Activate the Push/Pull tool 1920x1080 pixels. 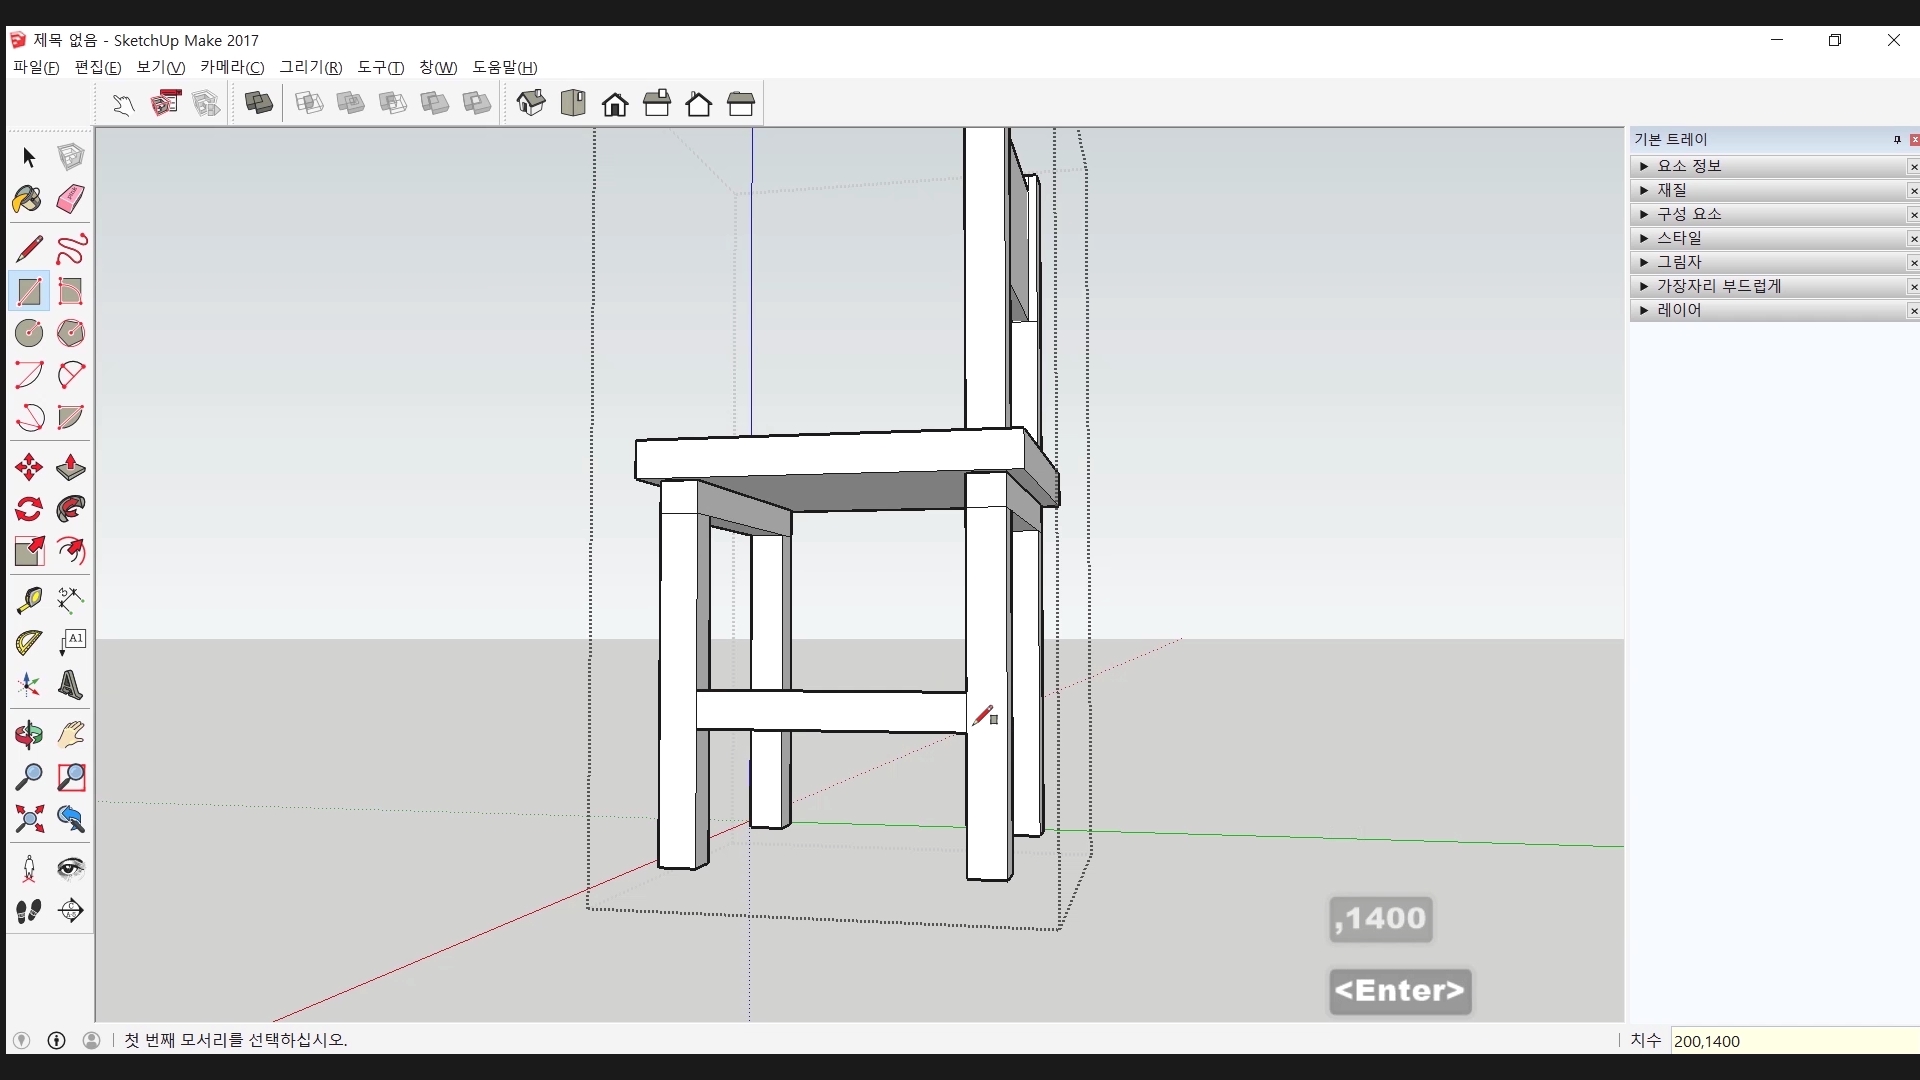pyautogui.click(x=70, y=467)
